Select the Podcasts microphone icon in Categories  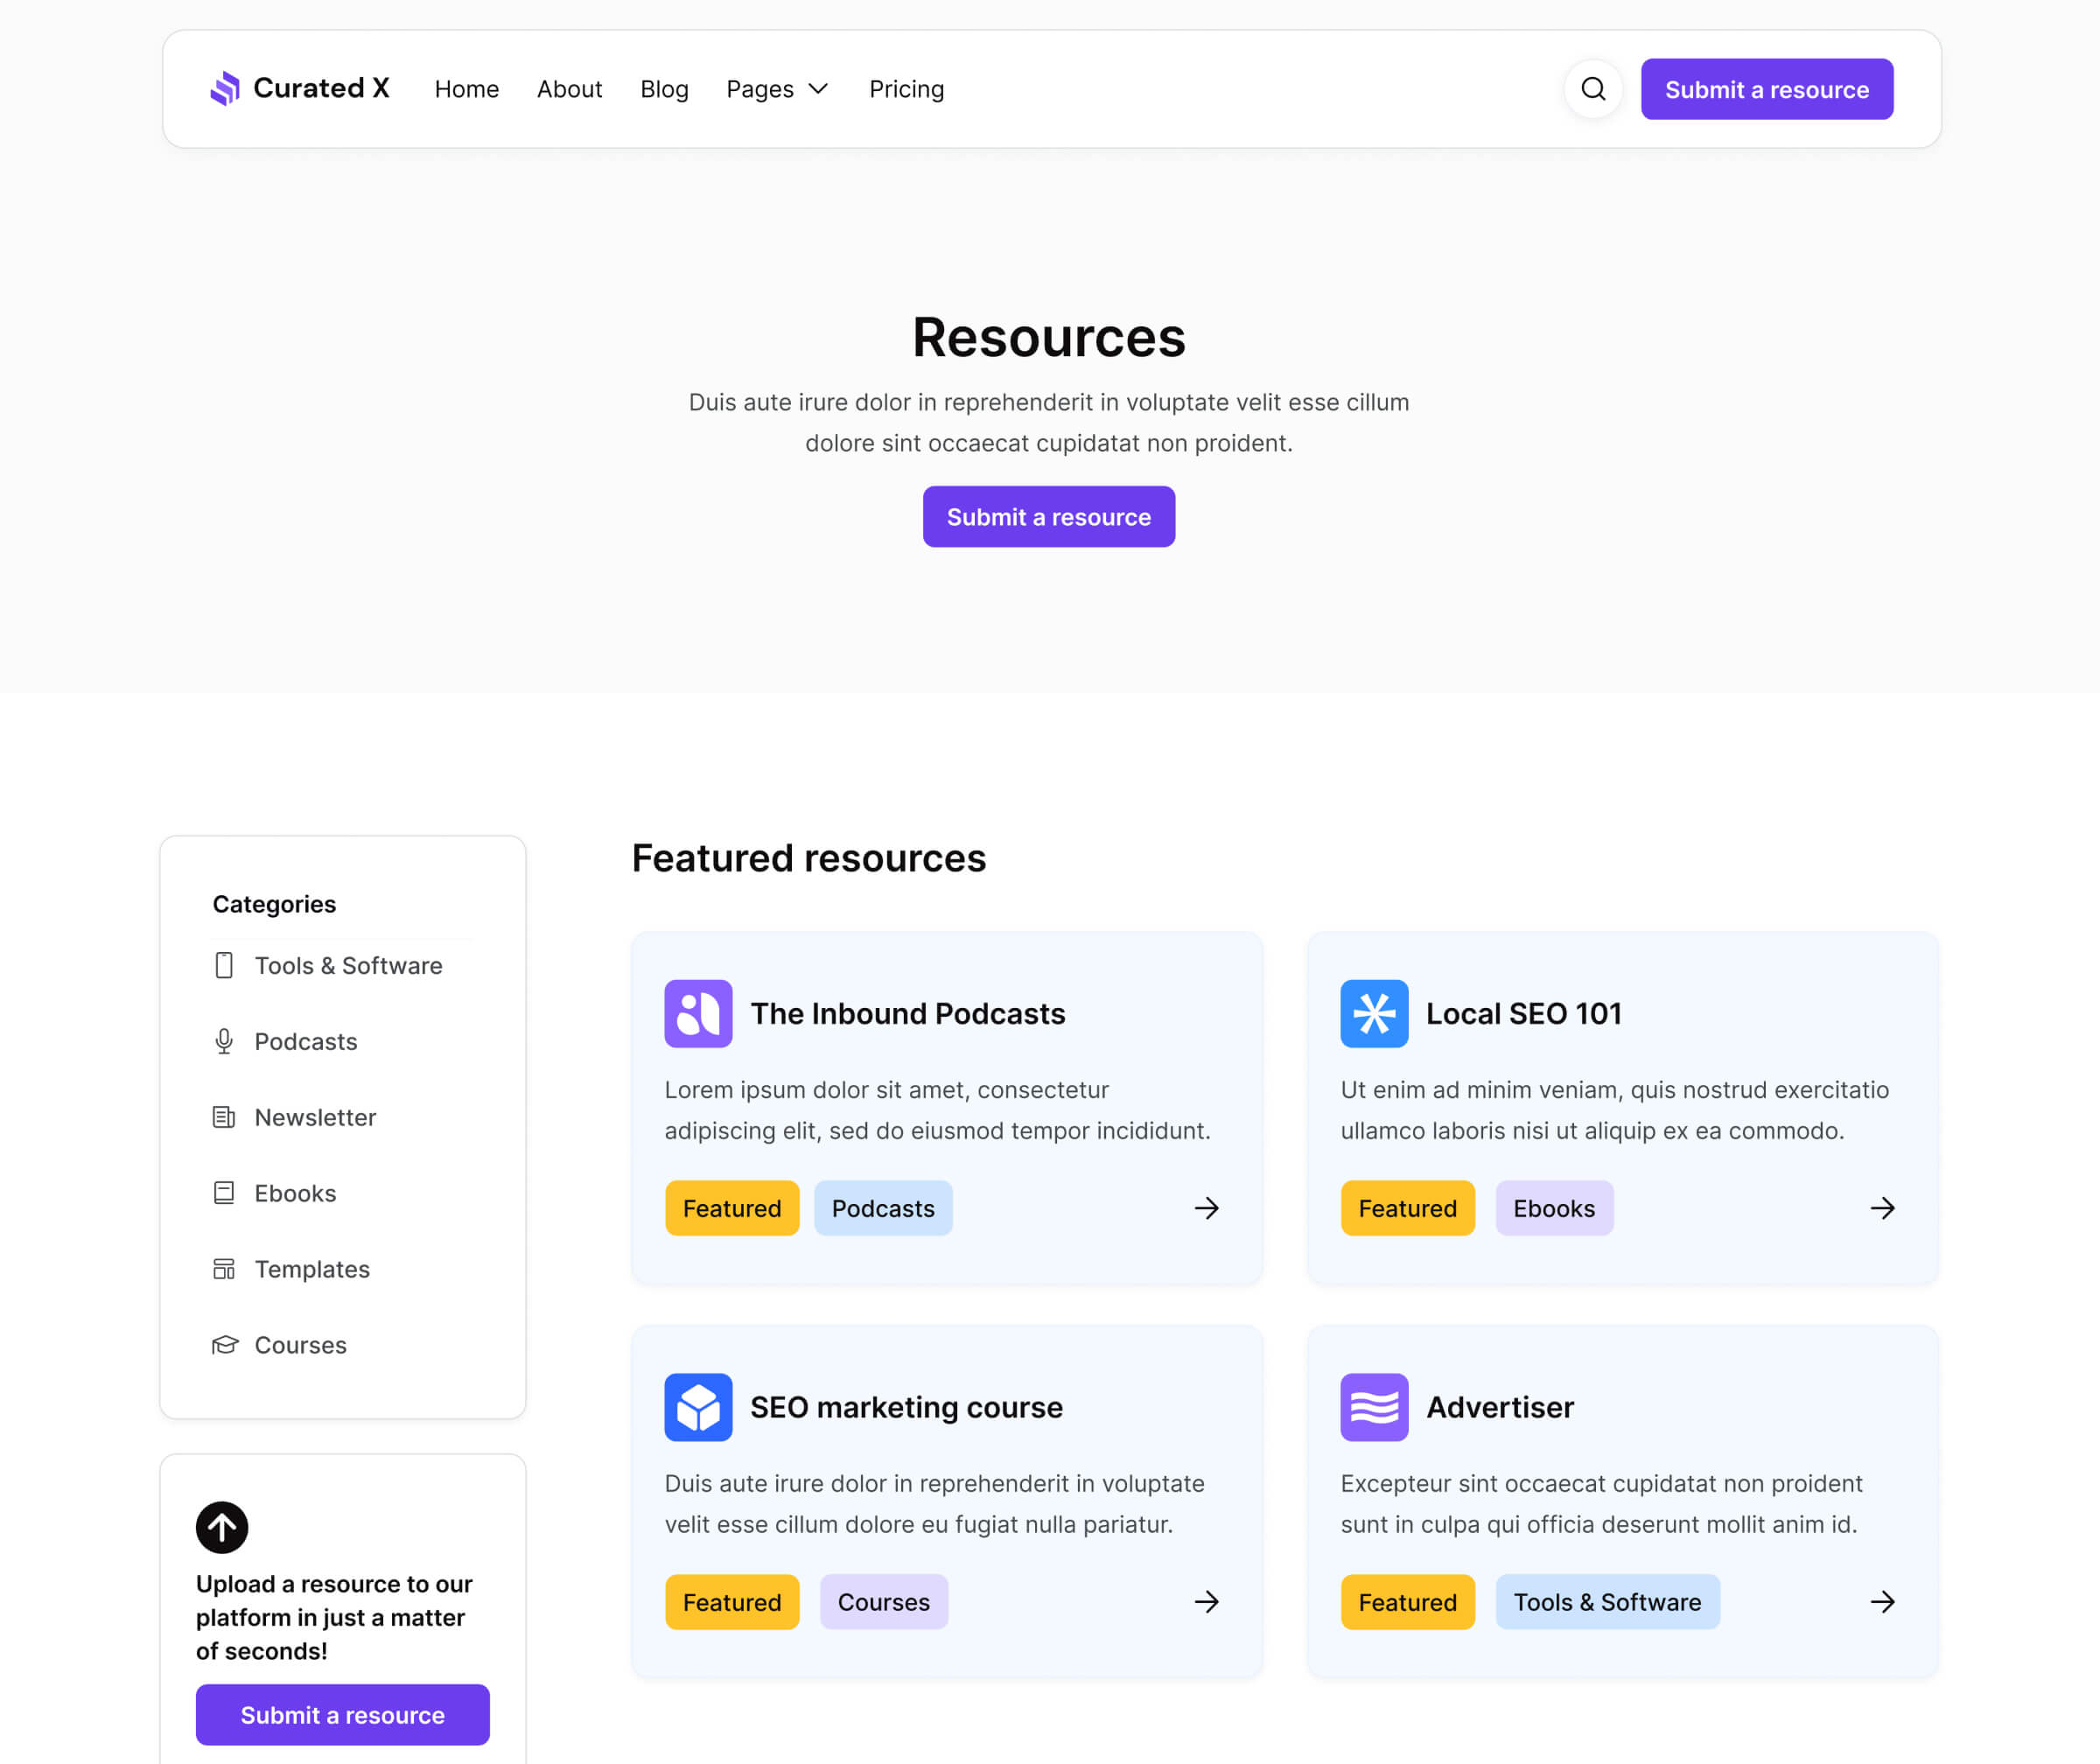224,1041
